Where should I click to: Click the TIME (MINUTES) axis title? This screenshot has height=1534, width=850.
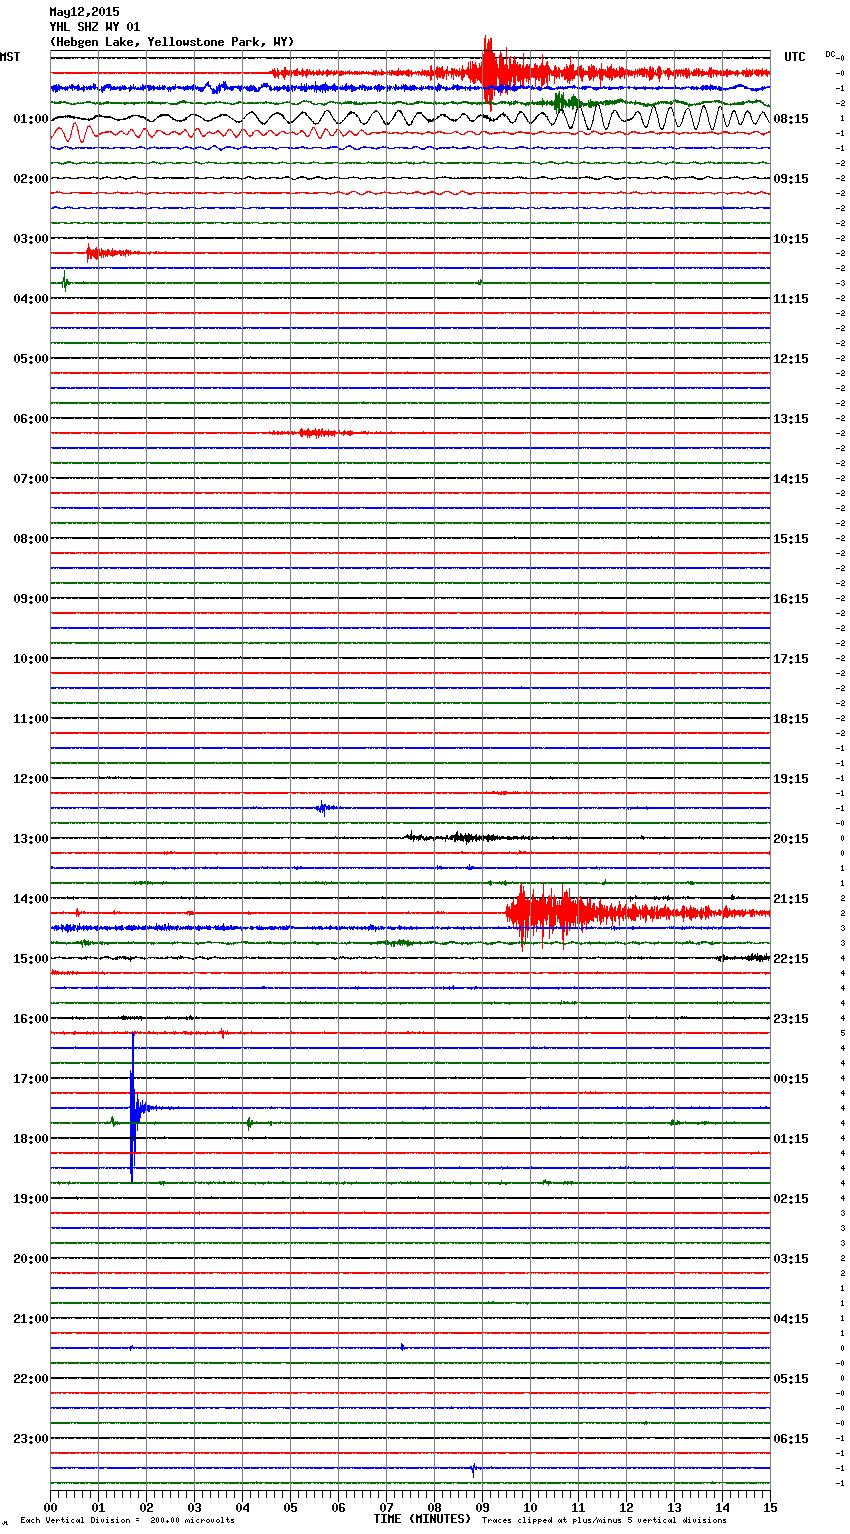click(x=422, y=1519)
